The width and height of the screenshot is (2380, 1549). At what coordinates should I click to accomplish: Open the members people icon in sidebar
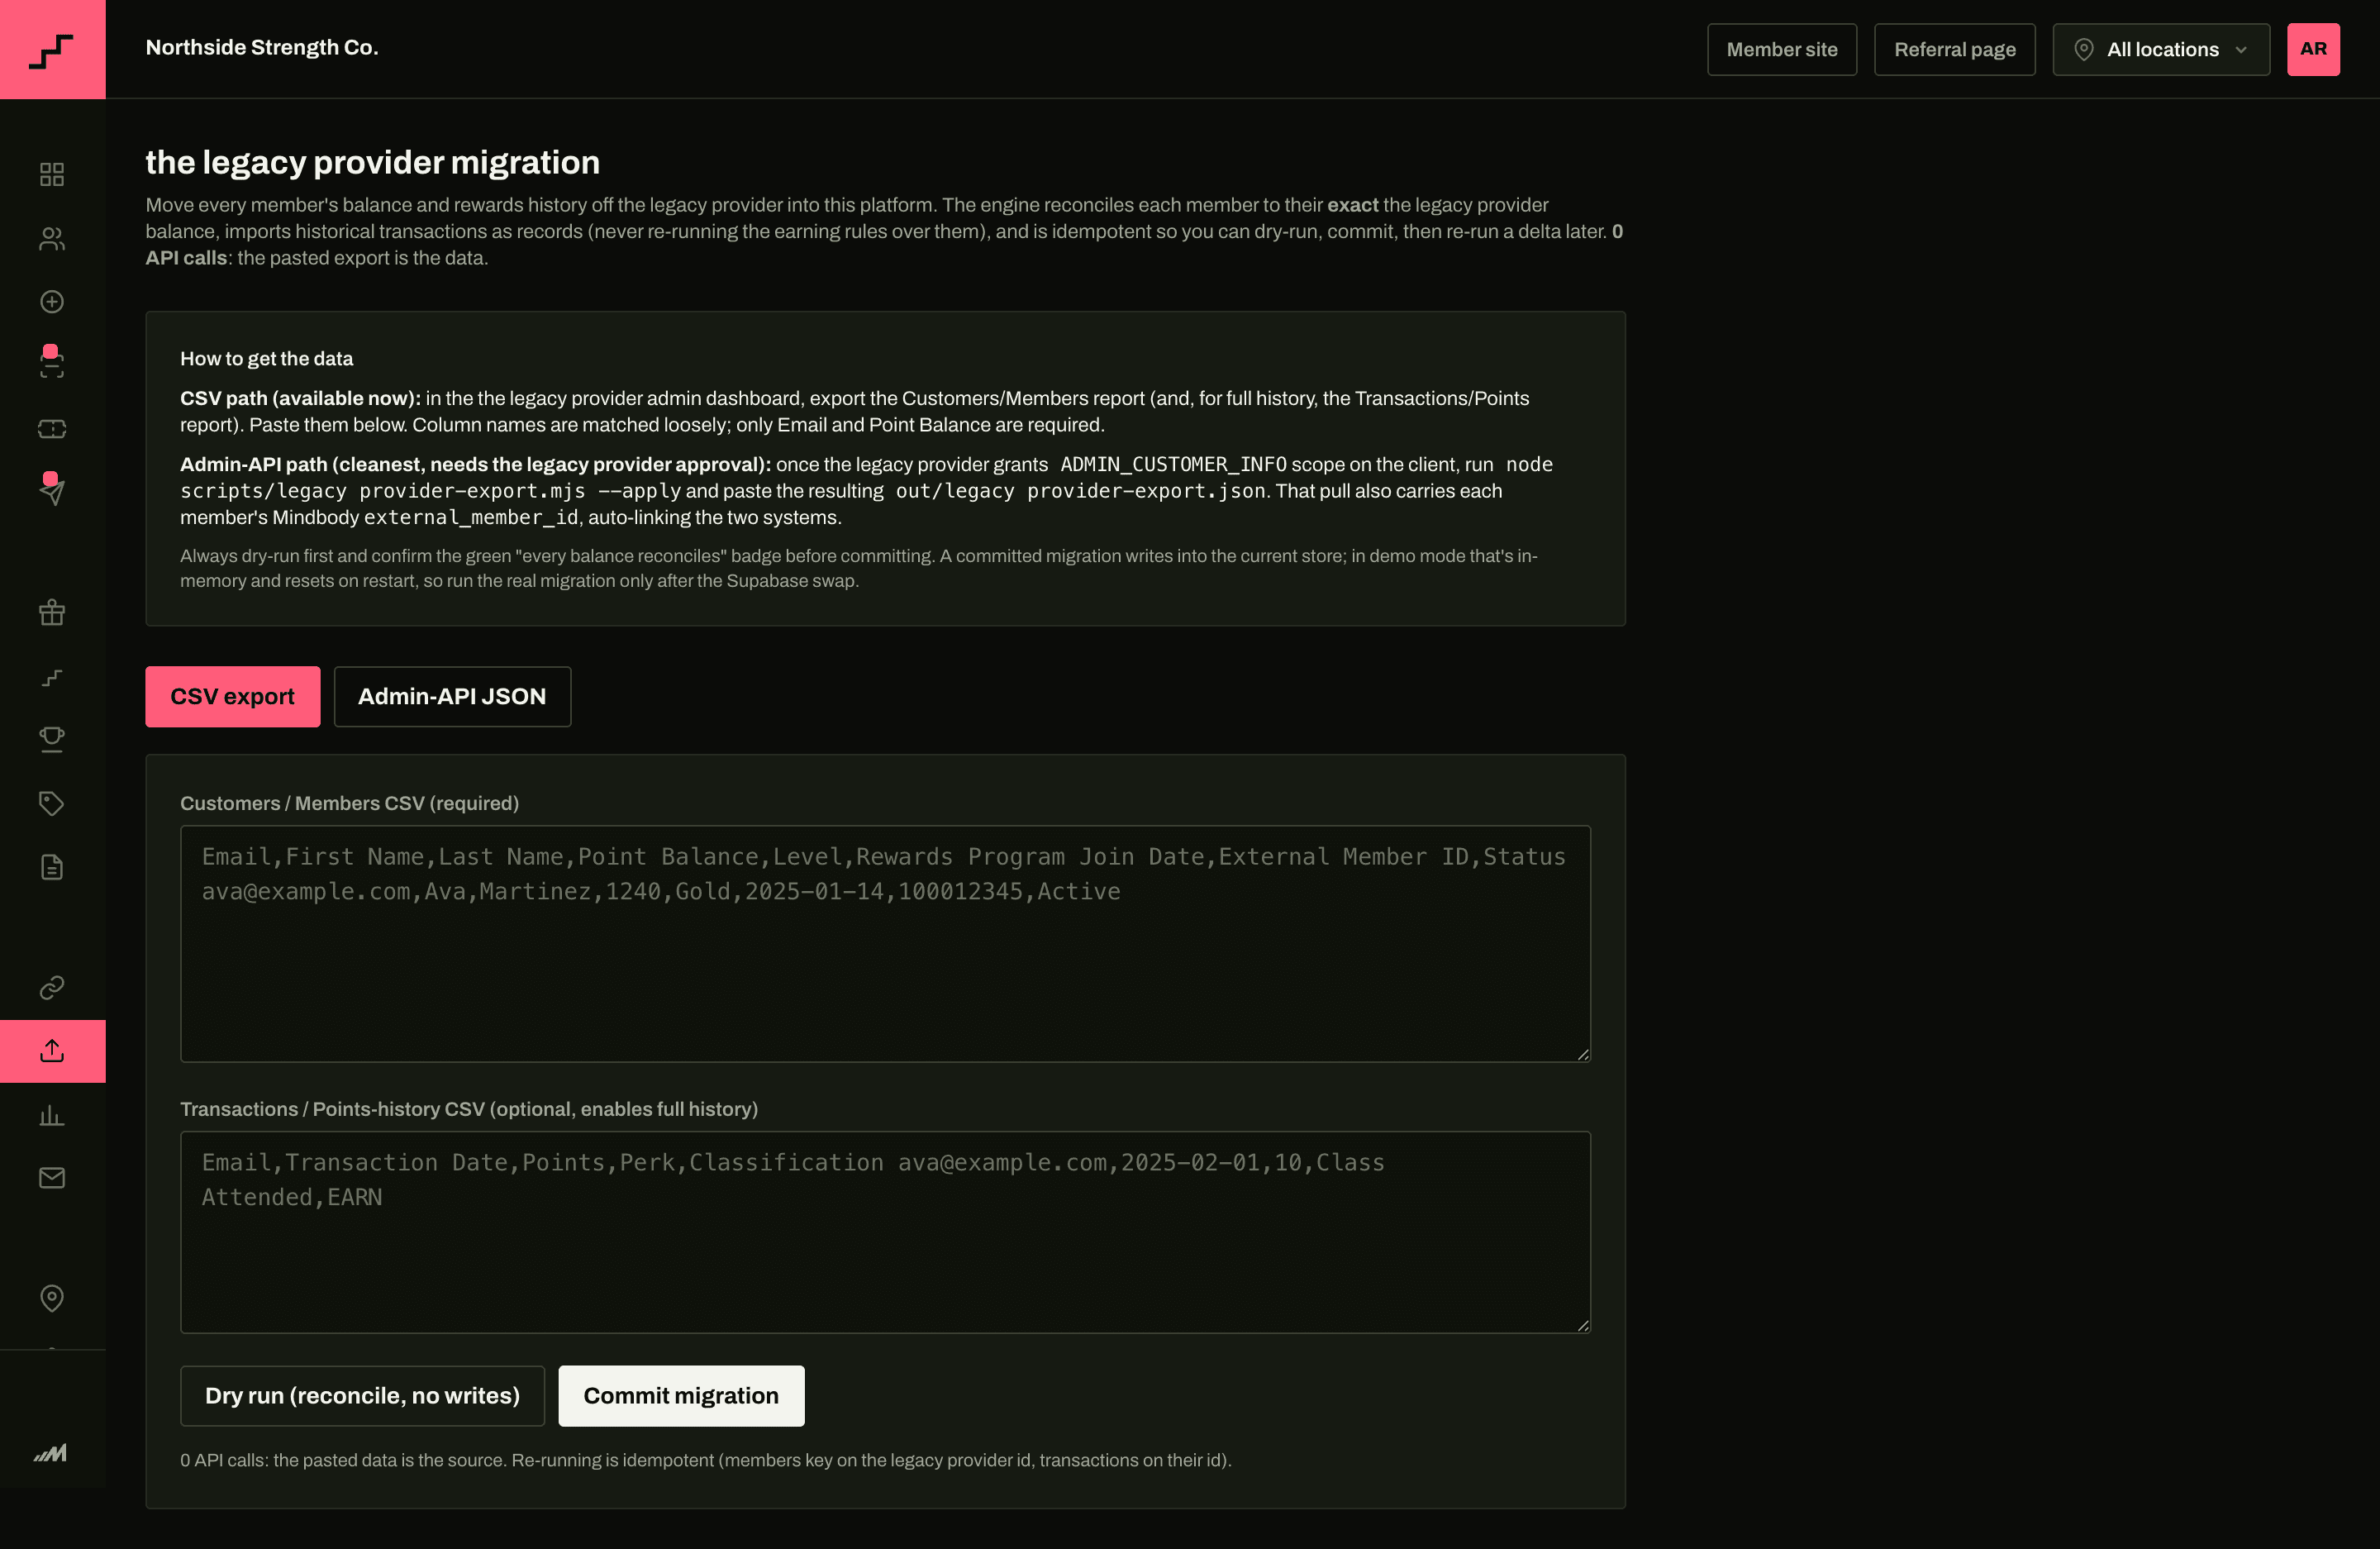tap(52, 238)
